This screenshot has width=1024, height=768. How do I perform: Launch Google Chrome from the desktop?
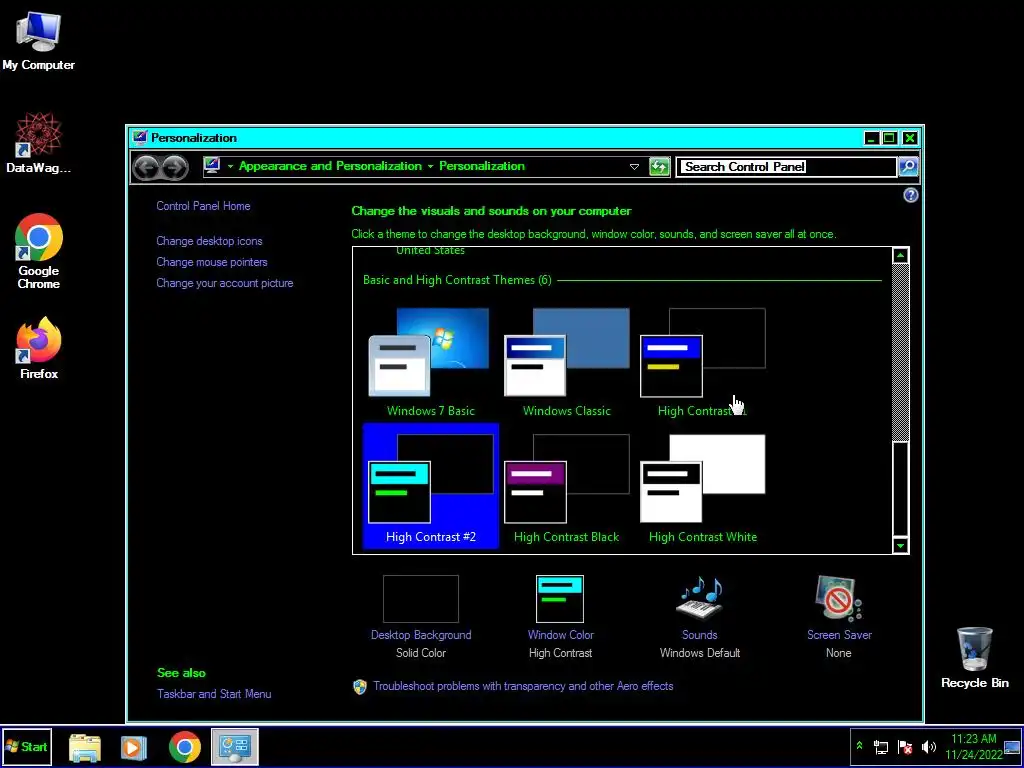39,251
